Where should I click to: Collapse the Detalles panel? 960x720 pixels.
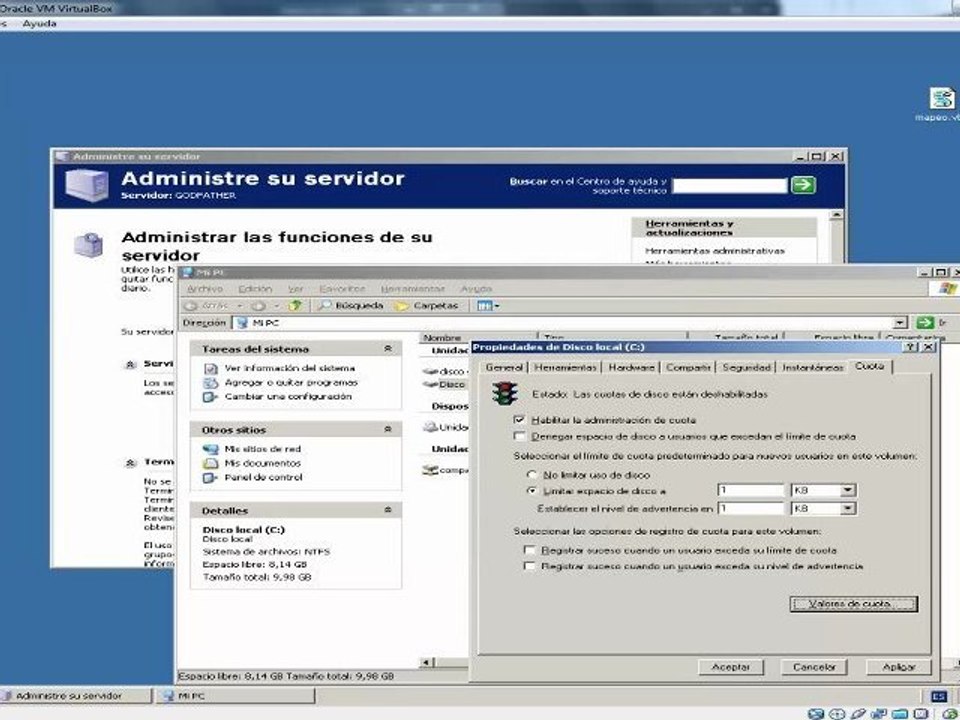388,510
